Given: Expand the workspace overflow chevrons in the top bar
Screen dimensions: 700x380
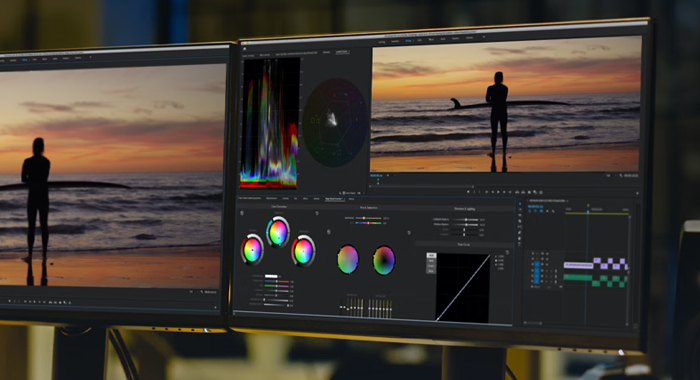Looking at the screenshot, I should point(483,38).
